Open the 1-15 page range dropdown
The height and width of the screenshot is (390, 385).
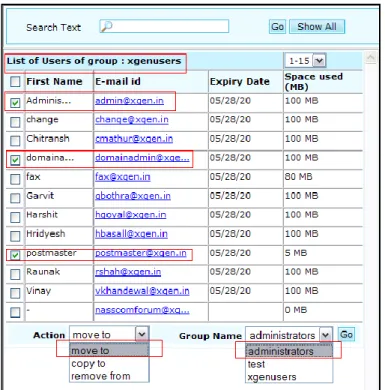[x=305, y=61]
